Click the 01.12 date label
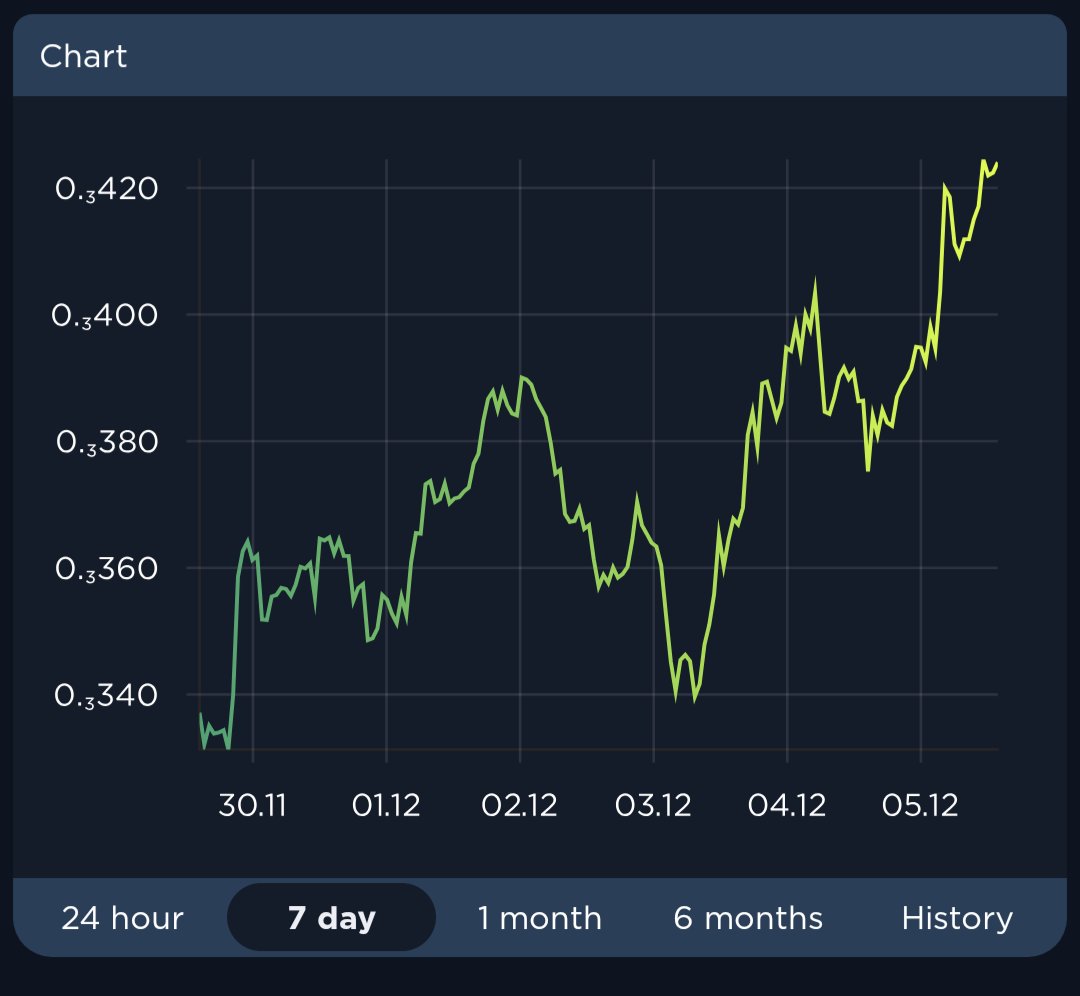This screenshot has width=1080, height=996. click(x=386, y=805)
